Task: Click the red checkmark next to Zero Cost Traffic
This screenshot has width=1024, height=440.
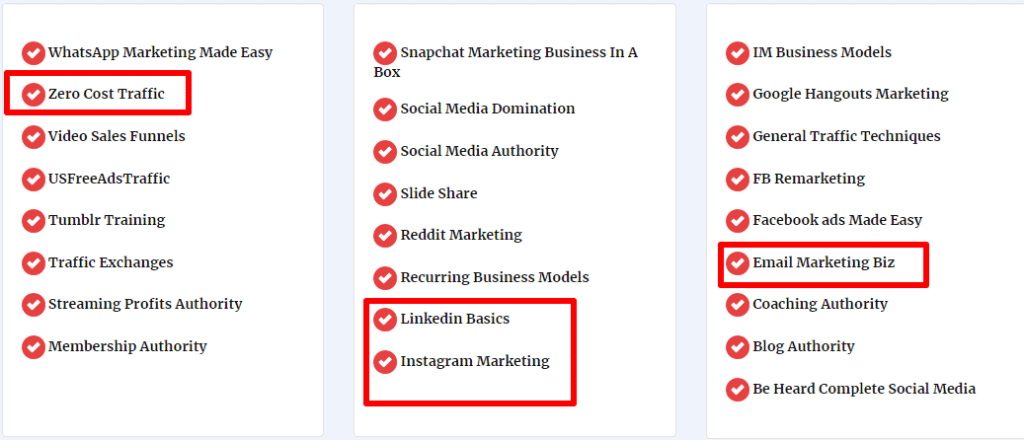Action: coord(33,95)
